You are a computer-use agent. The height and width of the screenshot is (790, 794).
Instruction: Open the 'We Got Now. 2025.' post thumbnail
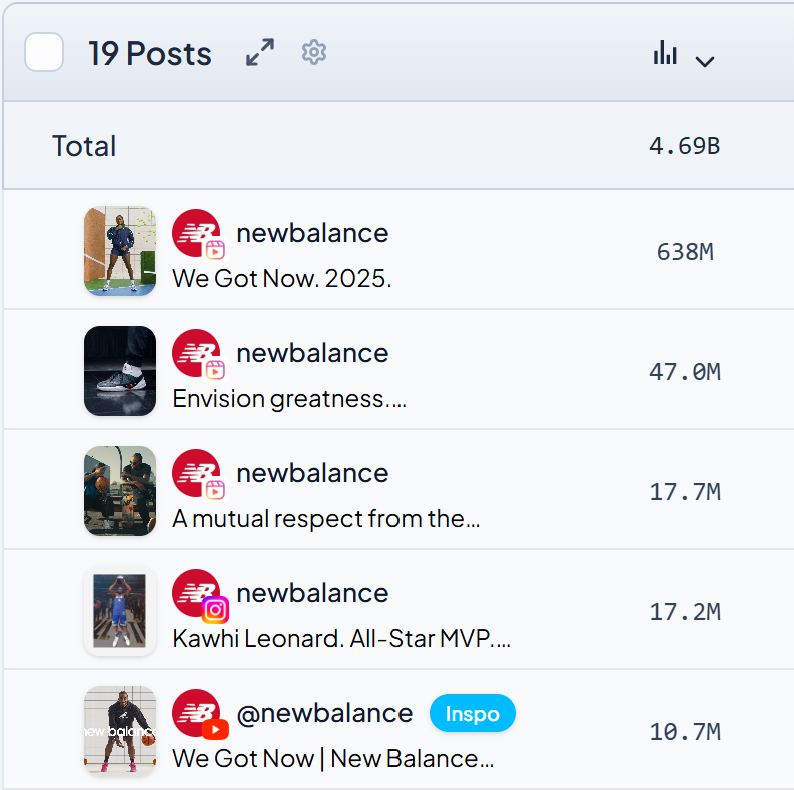[120, 251]
